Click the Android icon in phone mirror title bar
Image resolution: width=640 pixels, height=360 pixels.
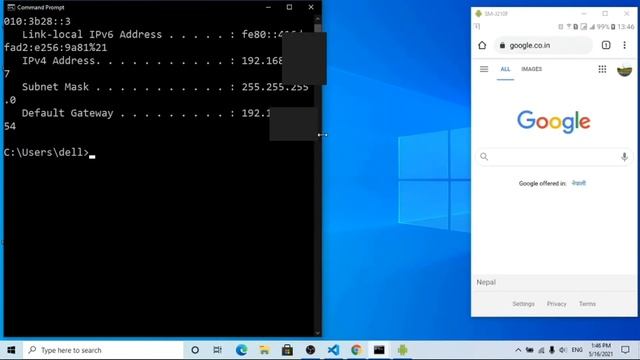point(478,13)
